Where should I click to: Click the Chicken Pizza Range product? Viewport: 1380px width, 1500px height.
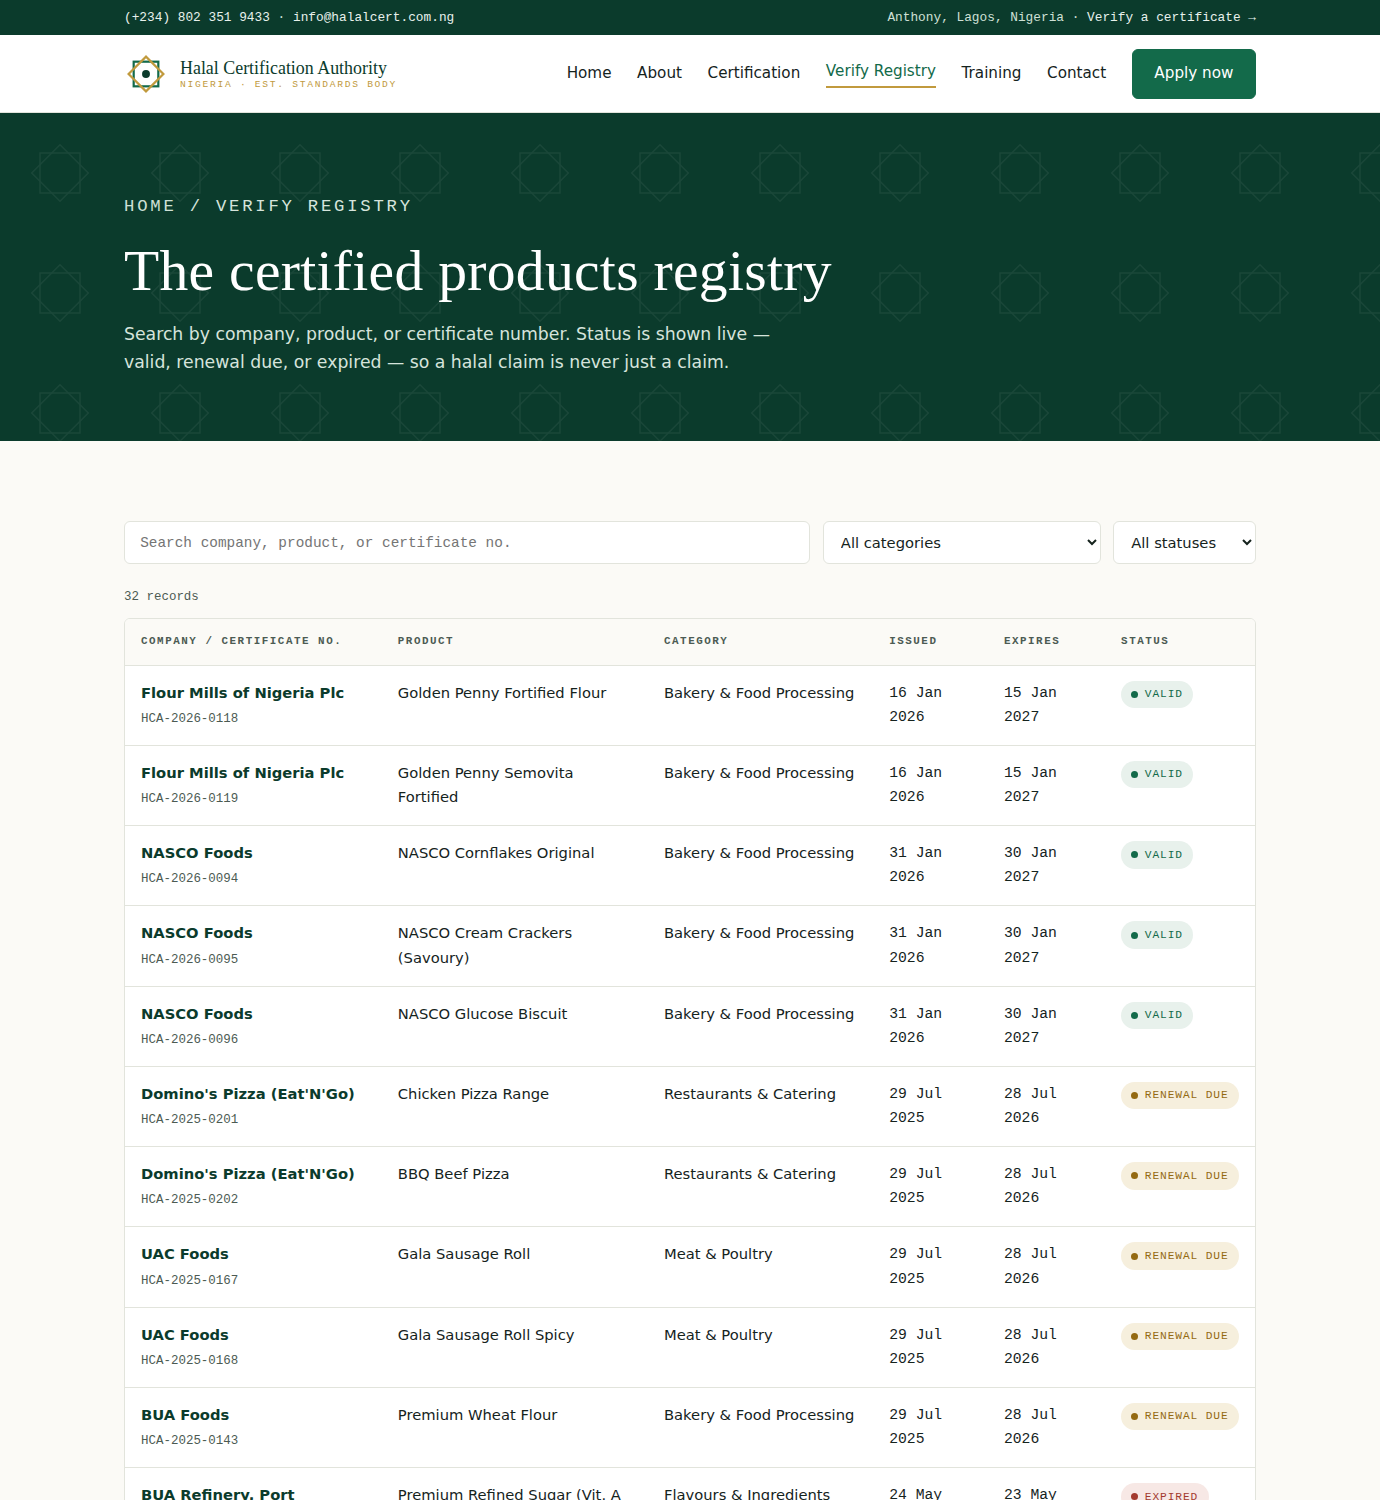pos(473,1094)
